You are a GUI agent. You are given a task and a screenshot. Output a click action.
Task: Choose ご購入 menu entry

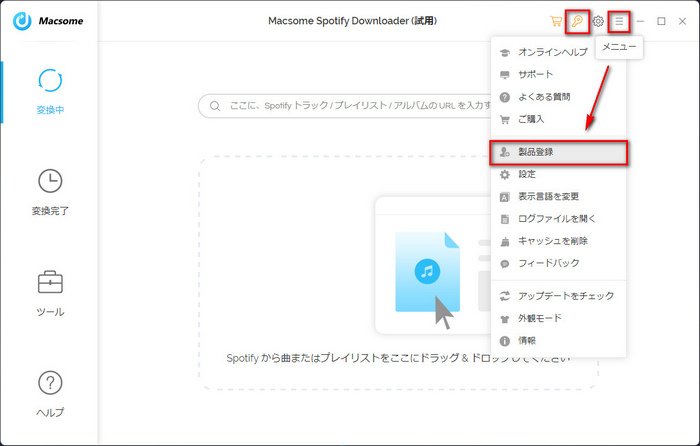click(558, 119)
